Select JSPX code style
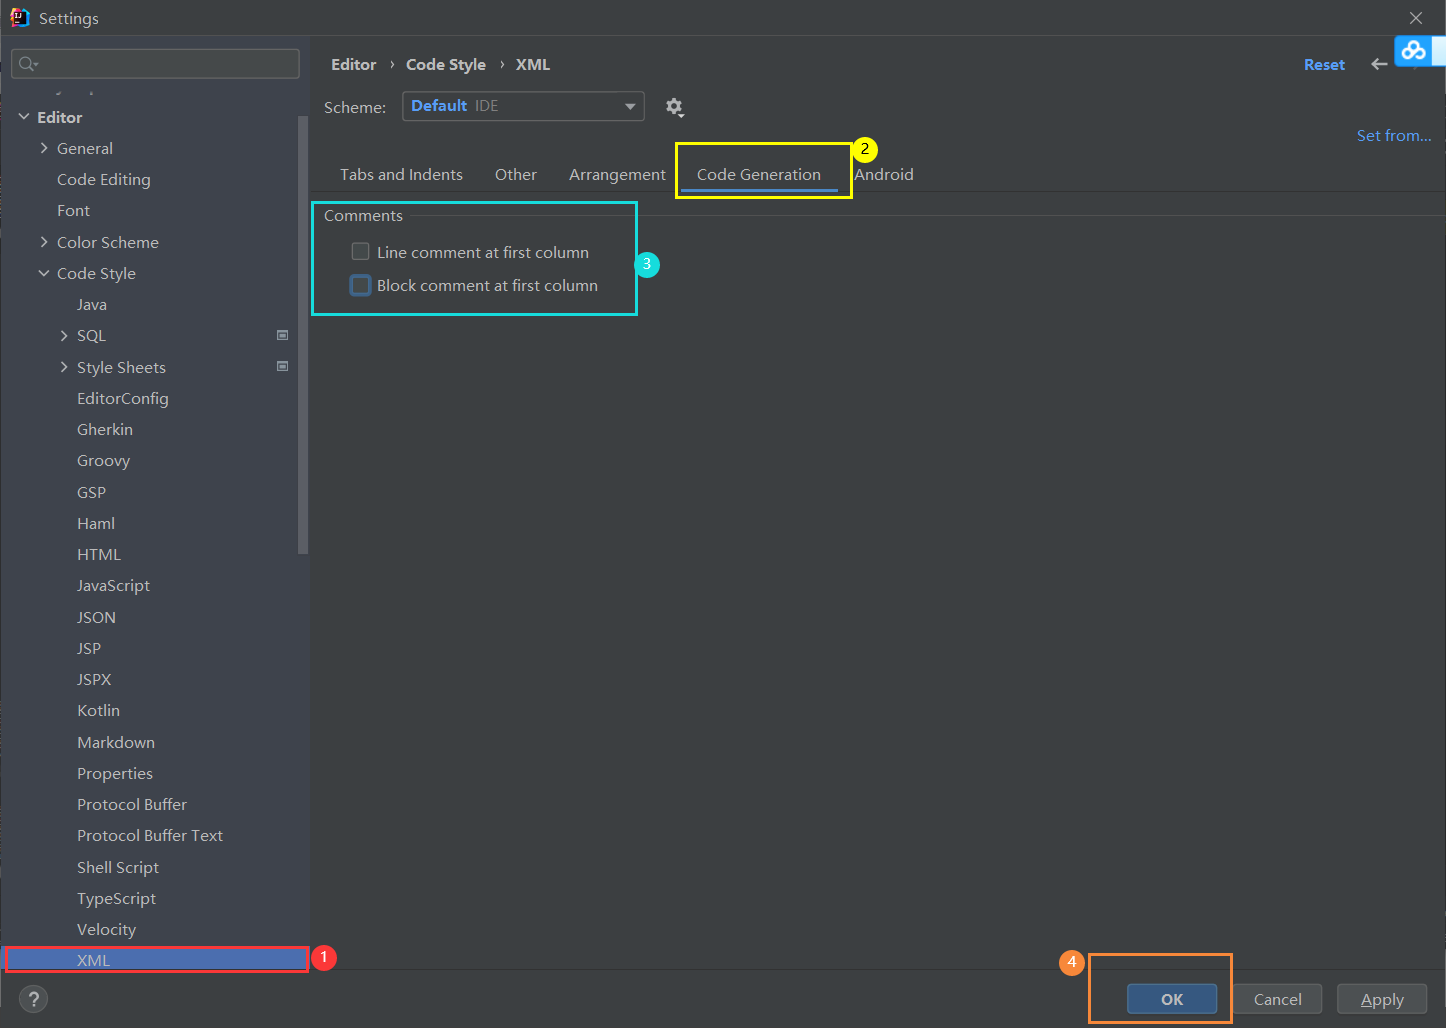 94,679
